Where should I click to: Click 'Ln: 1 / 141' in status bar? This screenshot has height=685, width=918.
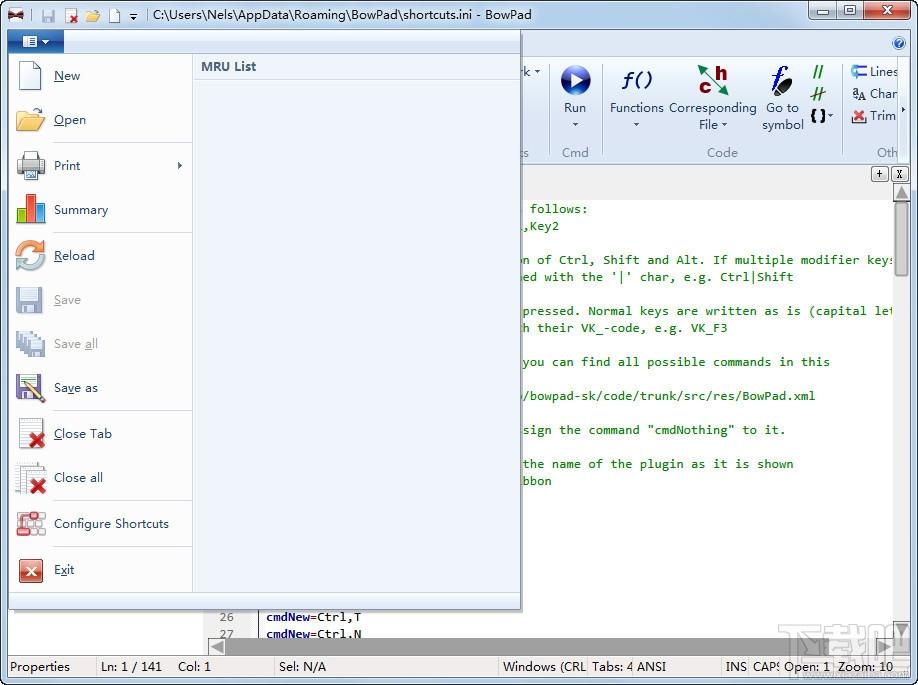(x=131, y=667)
